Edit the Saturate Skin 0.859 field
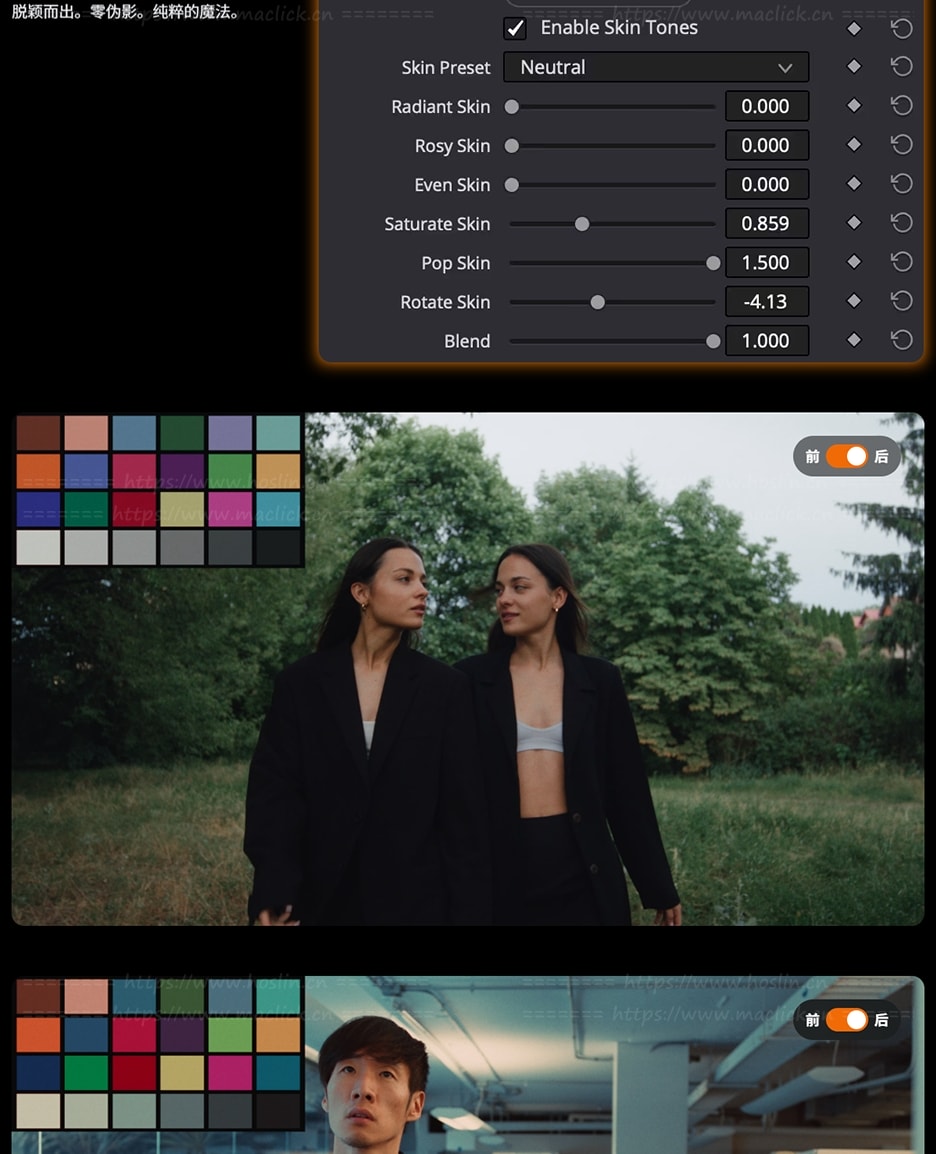Image resolution: width=936 pixels, height=1154 pixels. [x=767, y=223]
